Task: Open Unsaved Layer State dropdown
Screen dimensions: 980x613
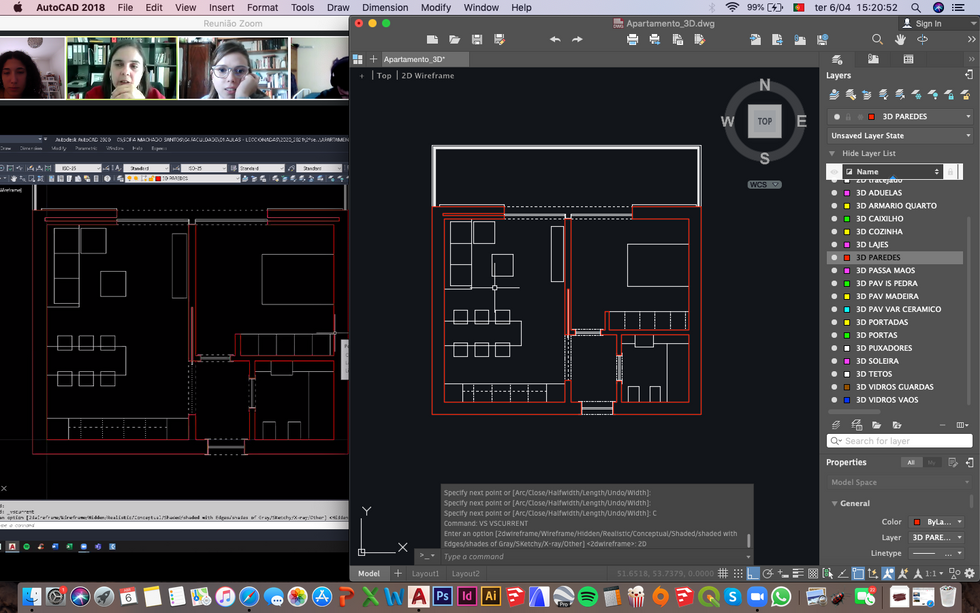Action: point(900,136)
